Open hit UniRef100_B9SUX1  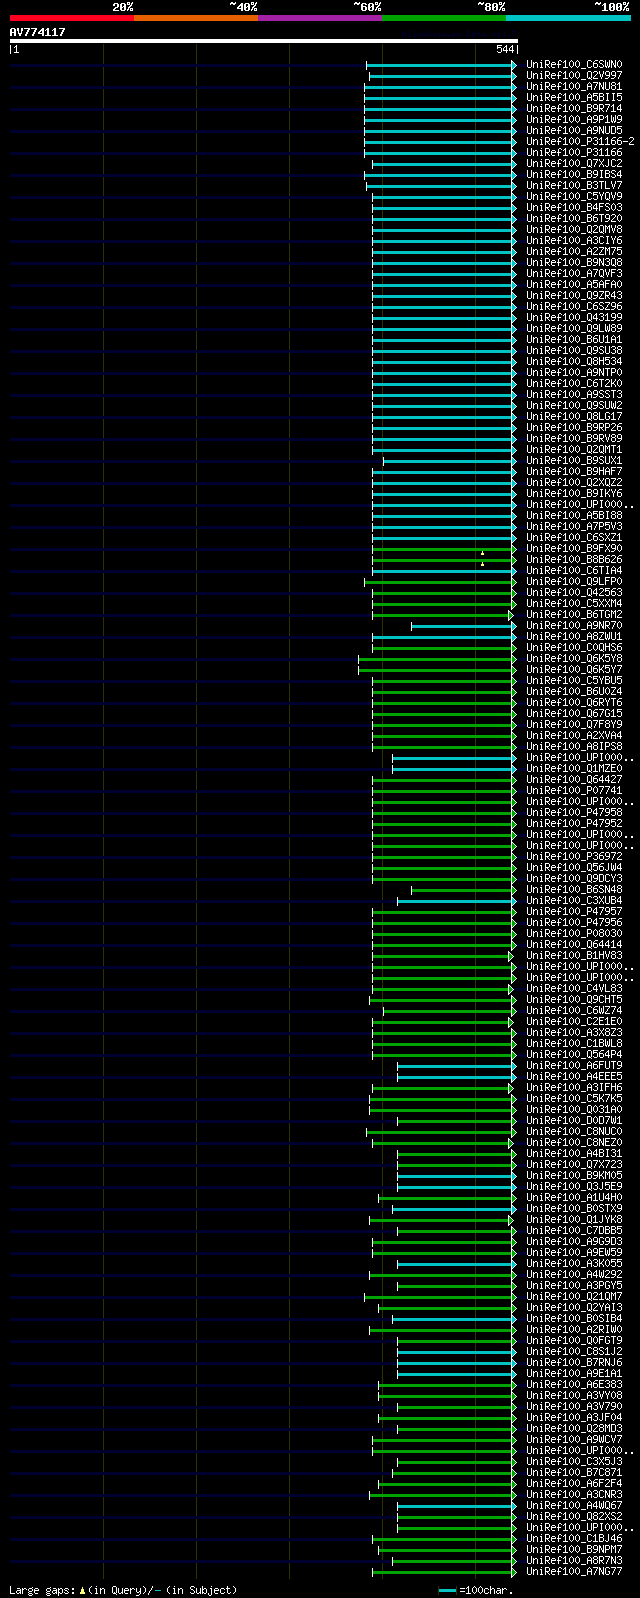[574, 461]
